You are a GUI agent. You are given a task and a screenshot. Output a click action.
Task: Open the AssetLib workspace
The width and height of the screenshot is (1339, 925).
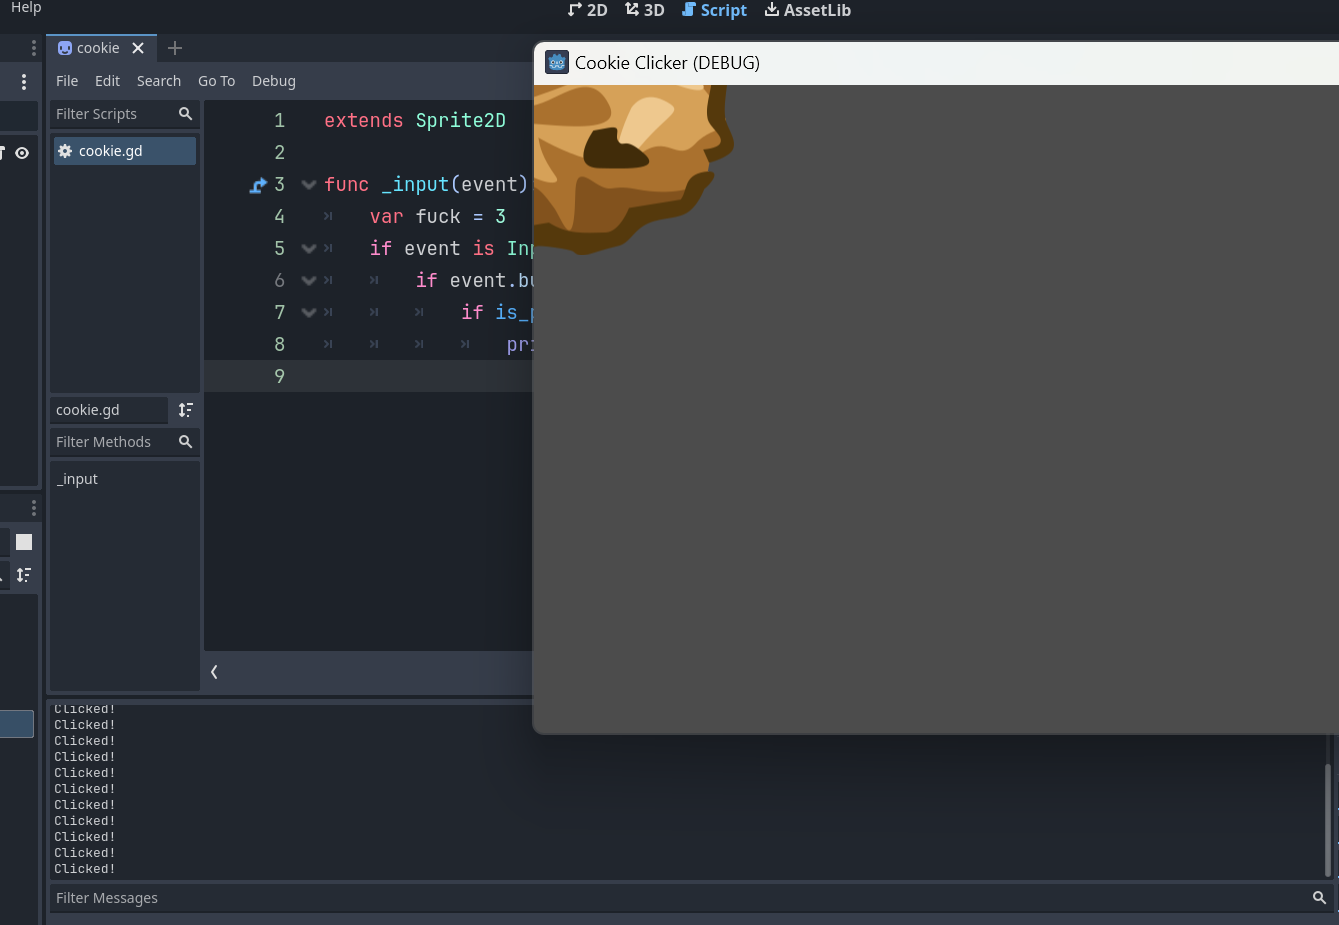pos(808,10)
